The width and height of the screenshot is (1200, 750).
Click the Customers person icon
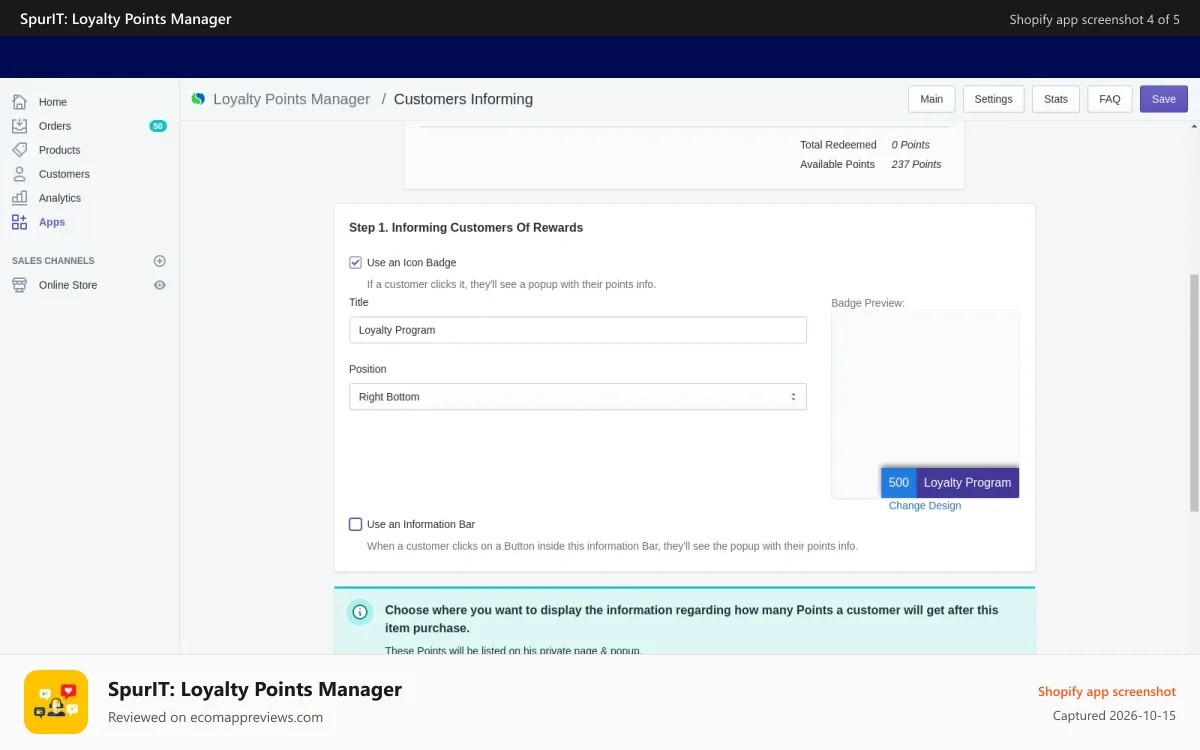coord(19,174)
